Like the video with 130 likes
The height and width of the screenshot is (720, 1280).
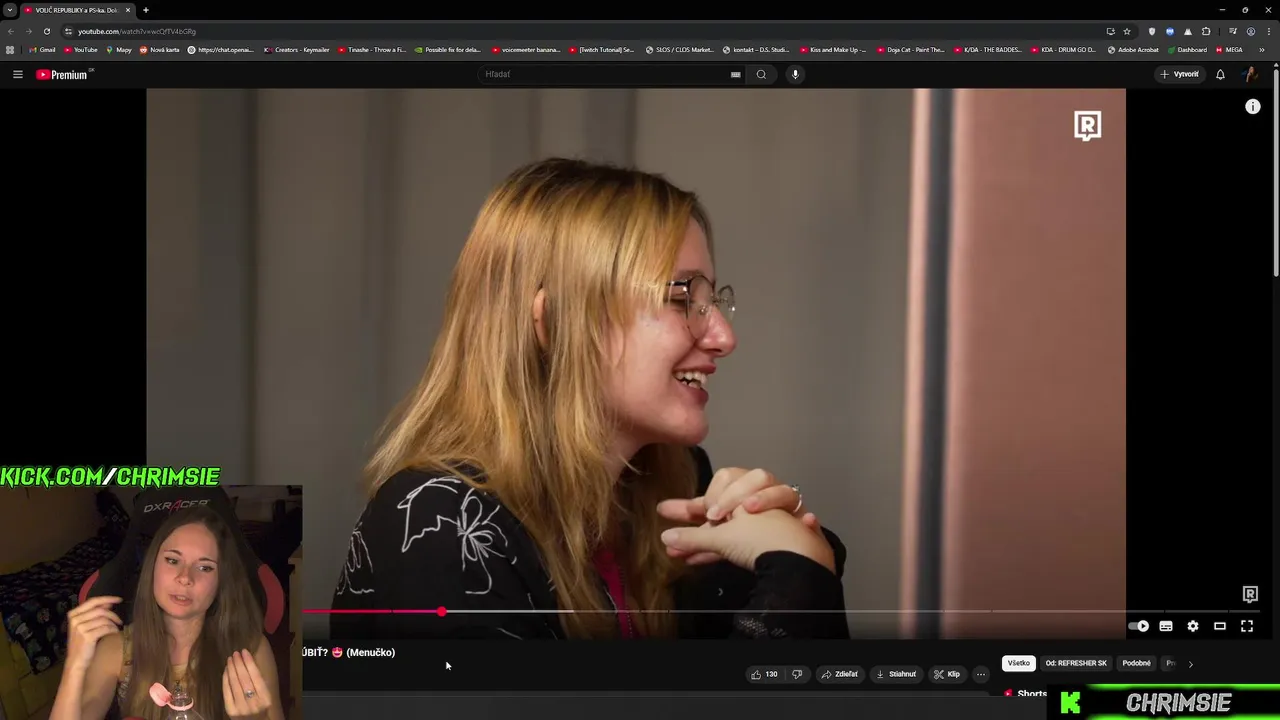pos(764,674)
